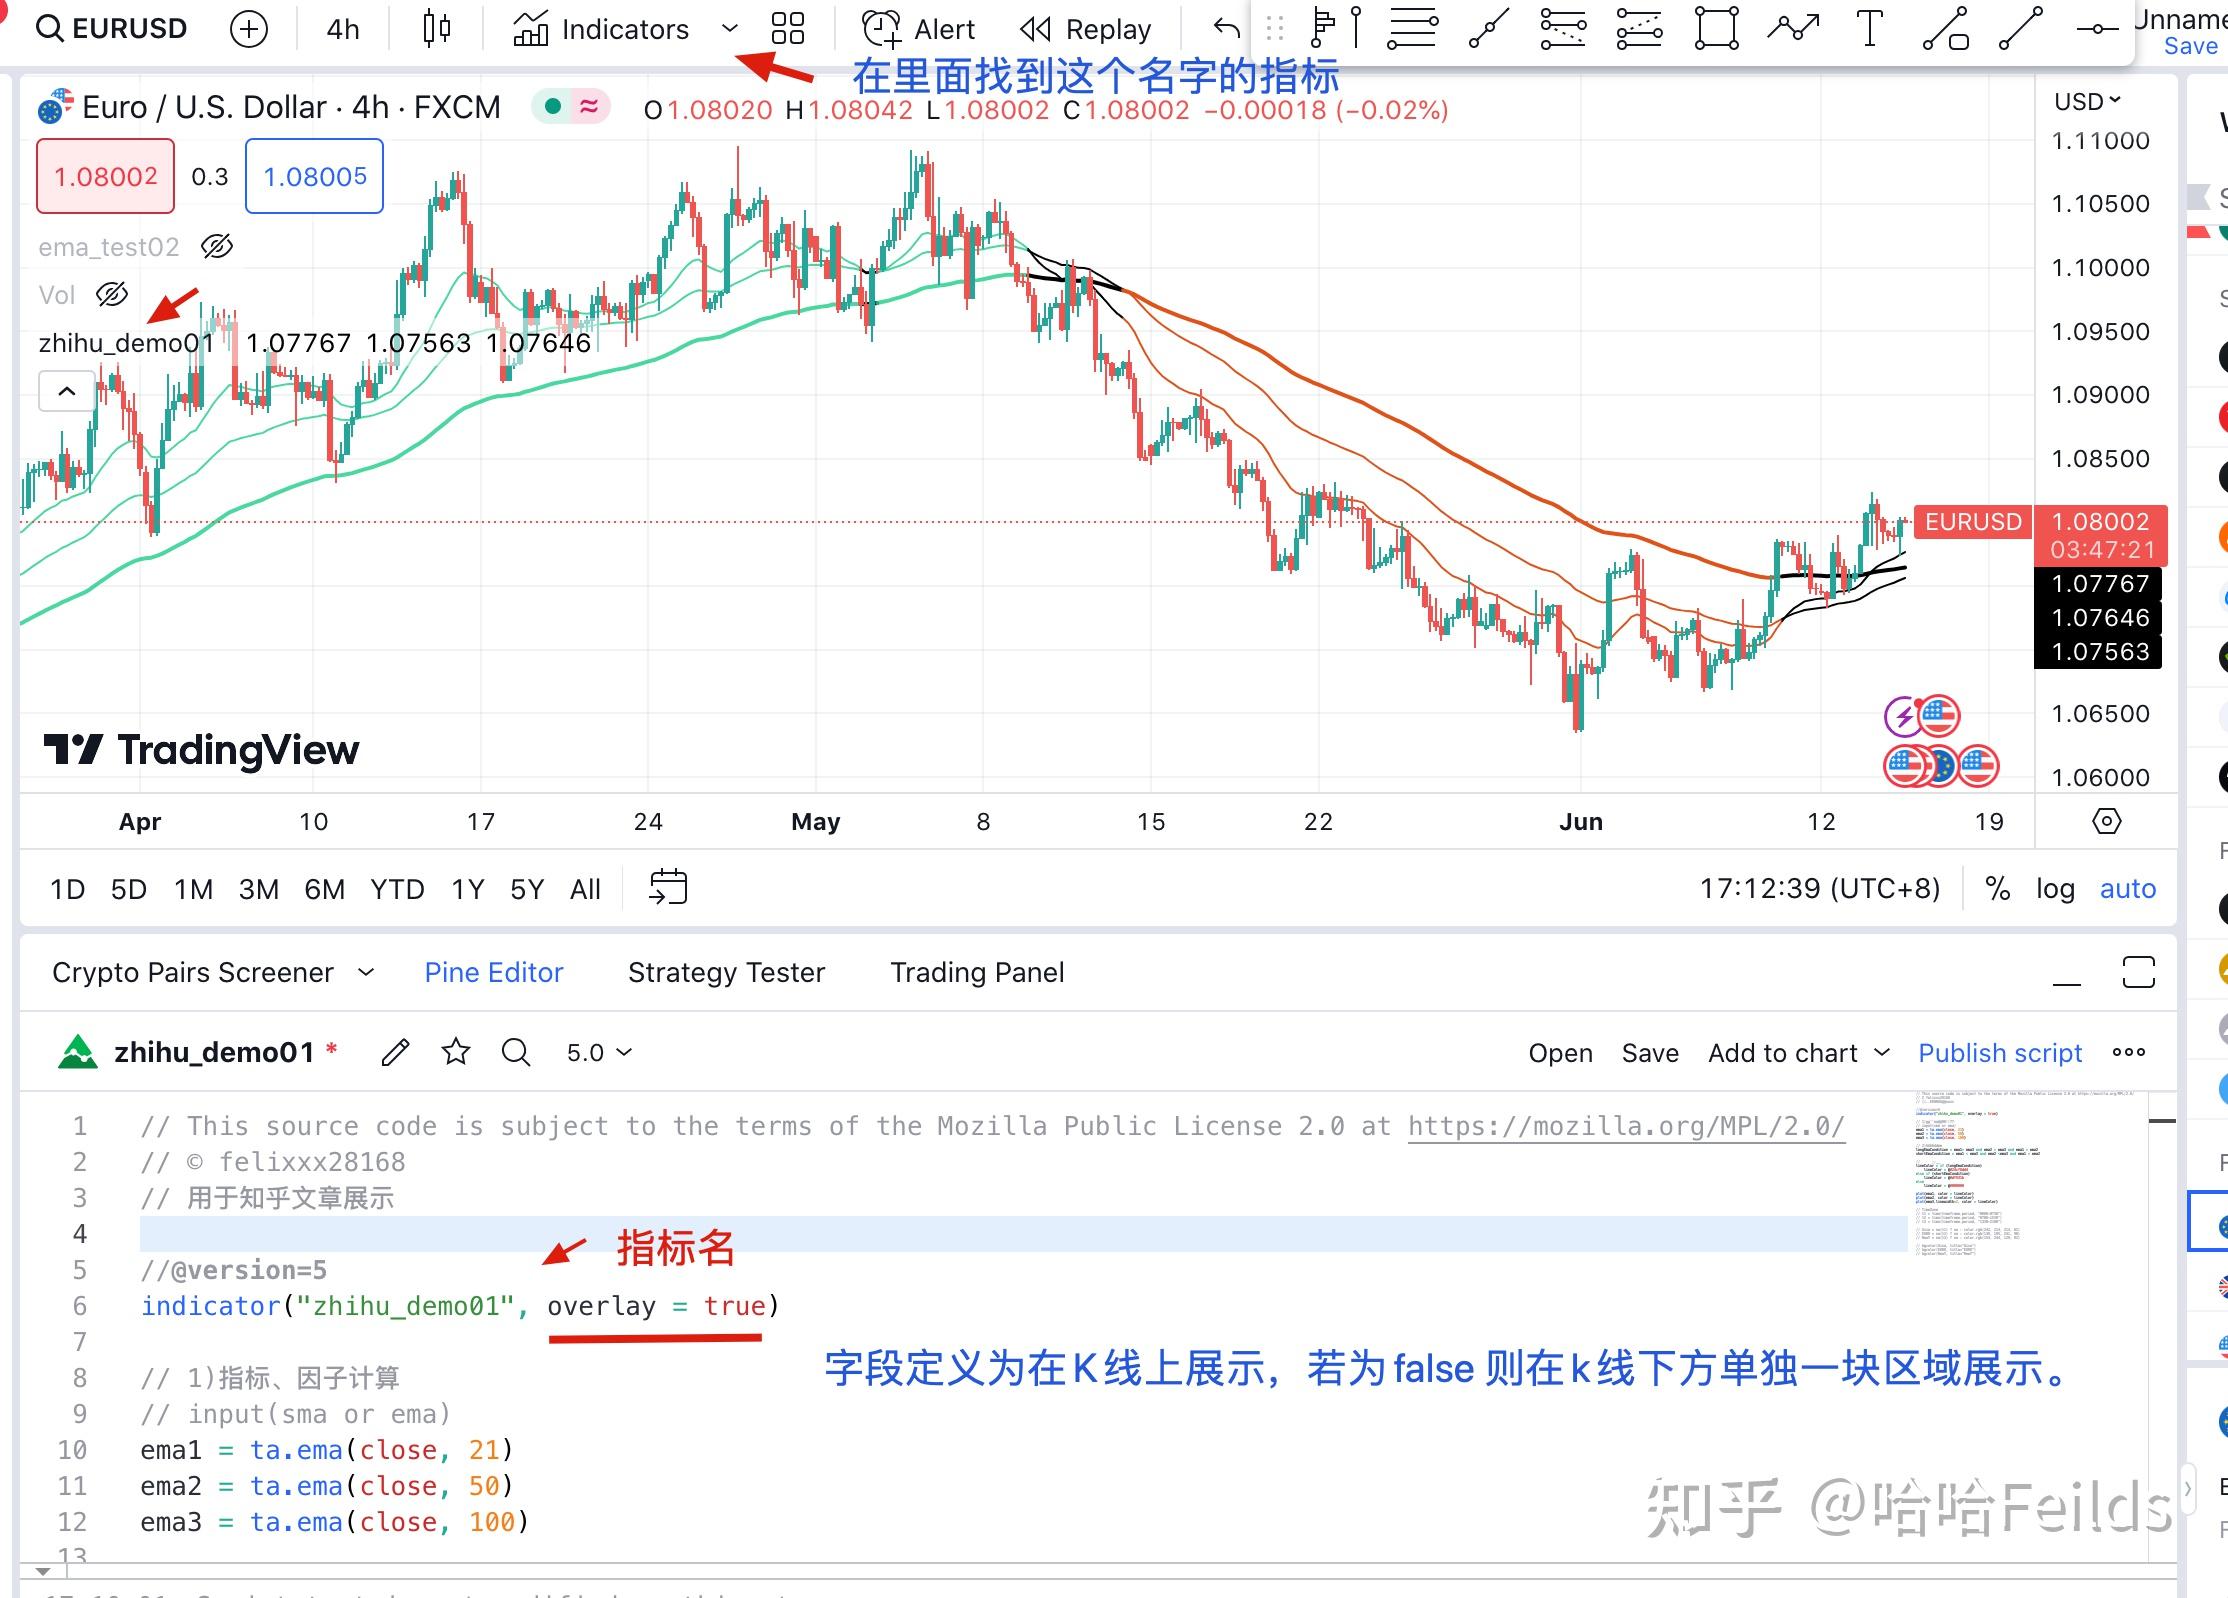Open the Go to date calendar
This screenshot has width=2228, height=1598.
click(668, 887)
